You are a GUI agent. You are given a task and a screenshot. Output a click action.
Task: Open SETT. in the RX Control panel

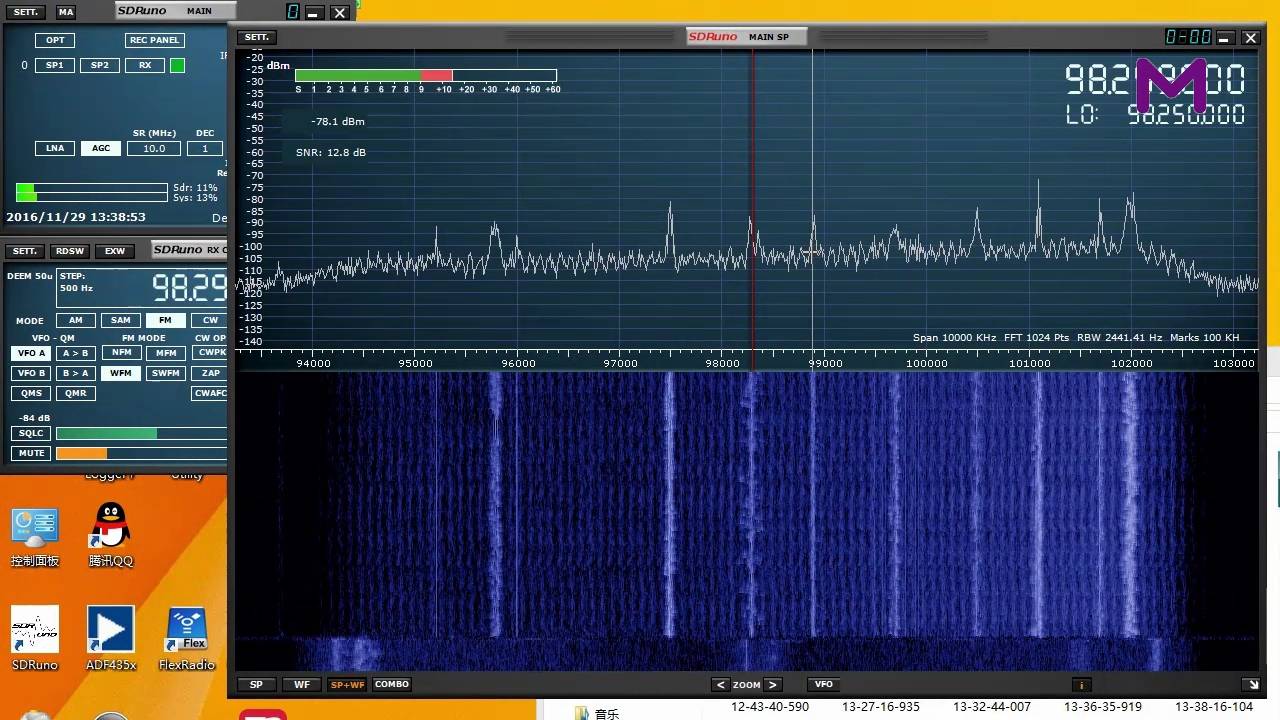(x=25, y=251)
